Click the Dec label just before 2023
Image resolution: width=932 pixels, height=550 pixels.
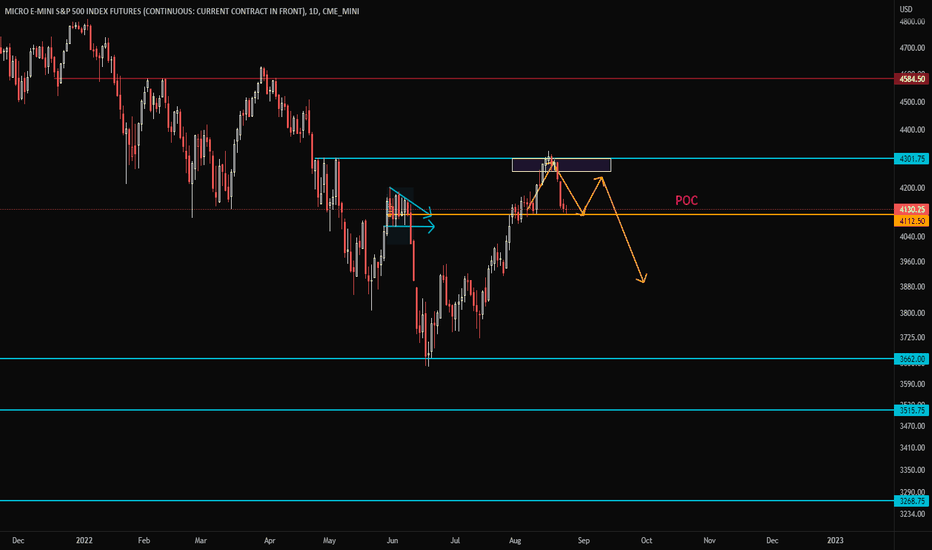[x=772, y=540]
